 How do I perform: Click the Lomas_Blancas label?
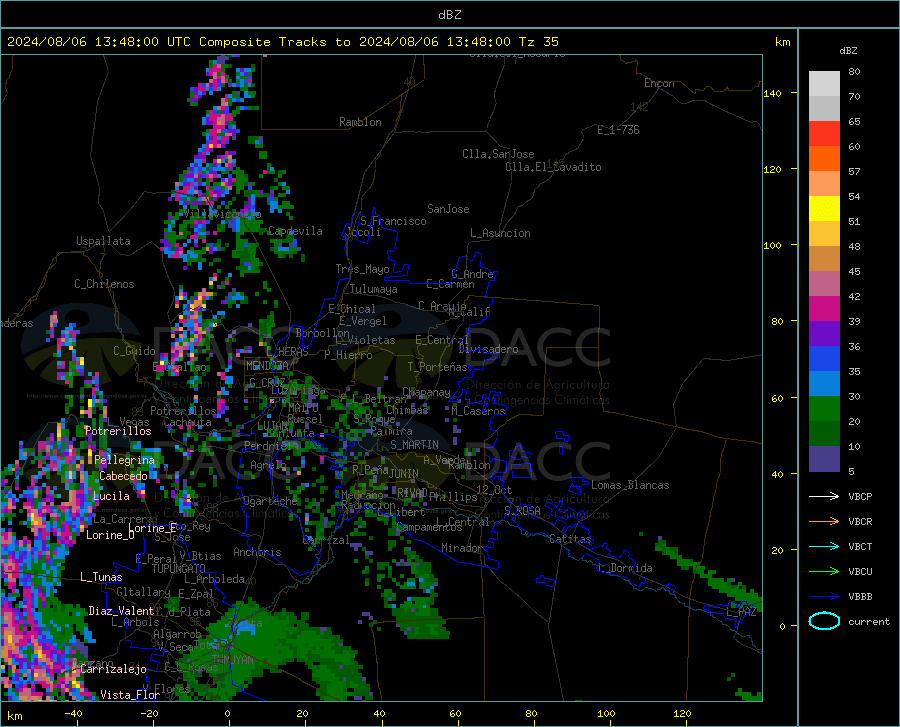click(x=630, y=485)
